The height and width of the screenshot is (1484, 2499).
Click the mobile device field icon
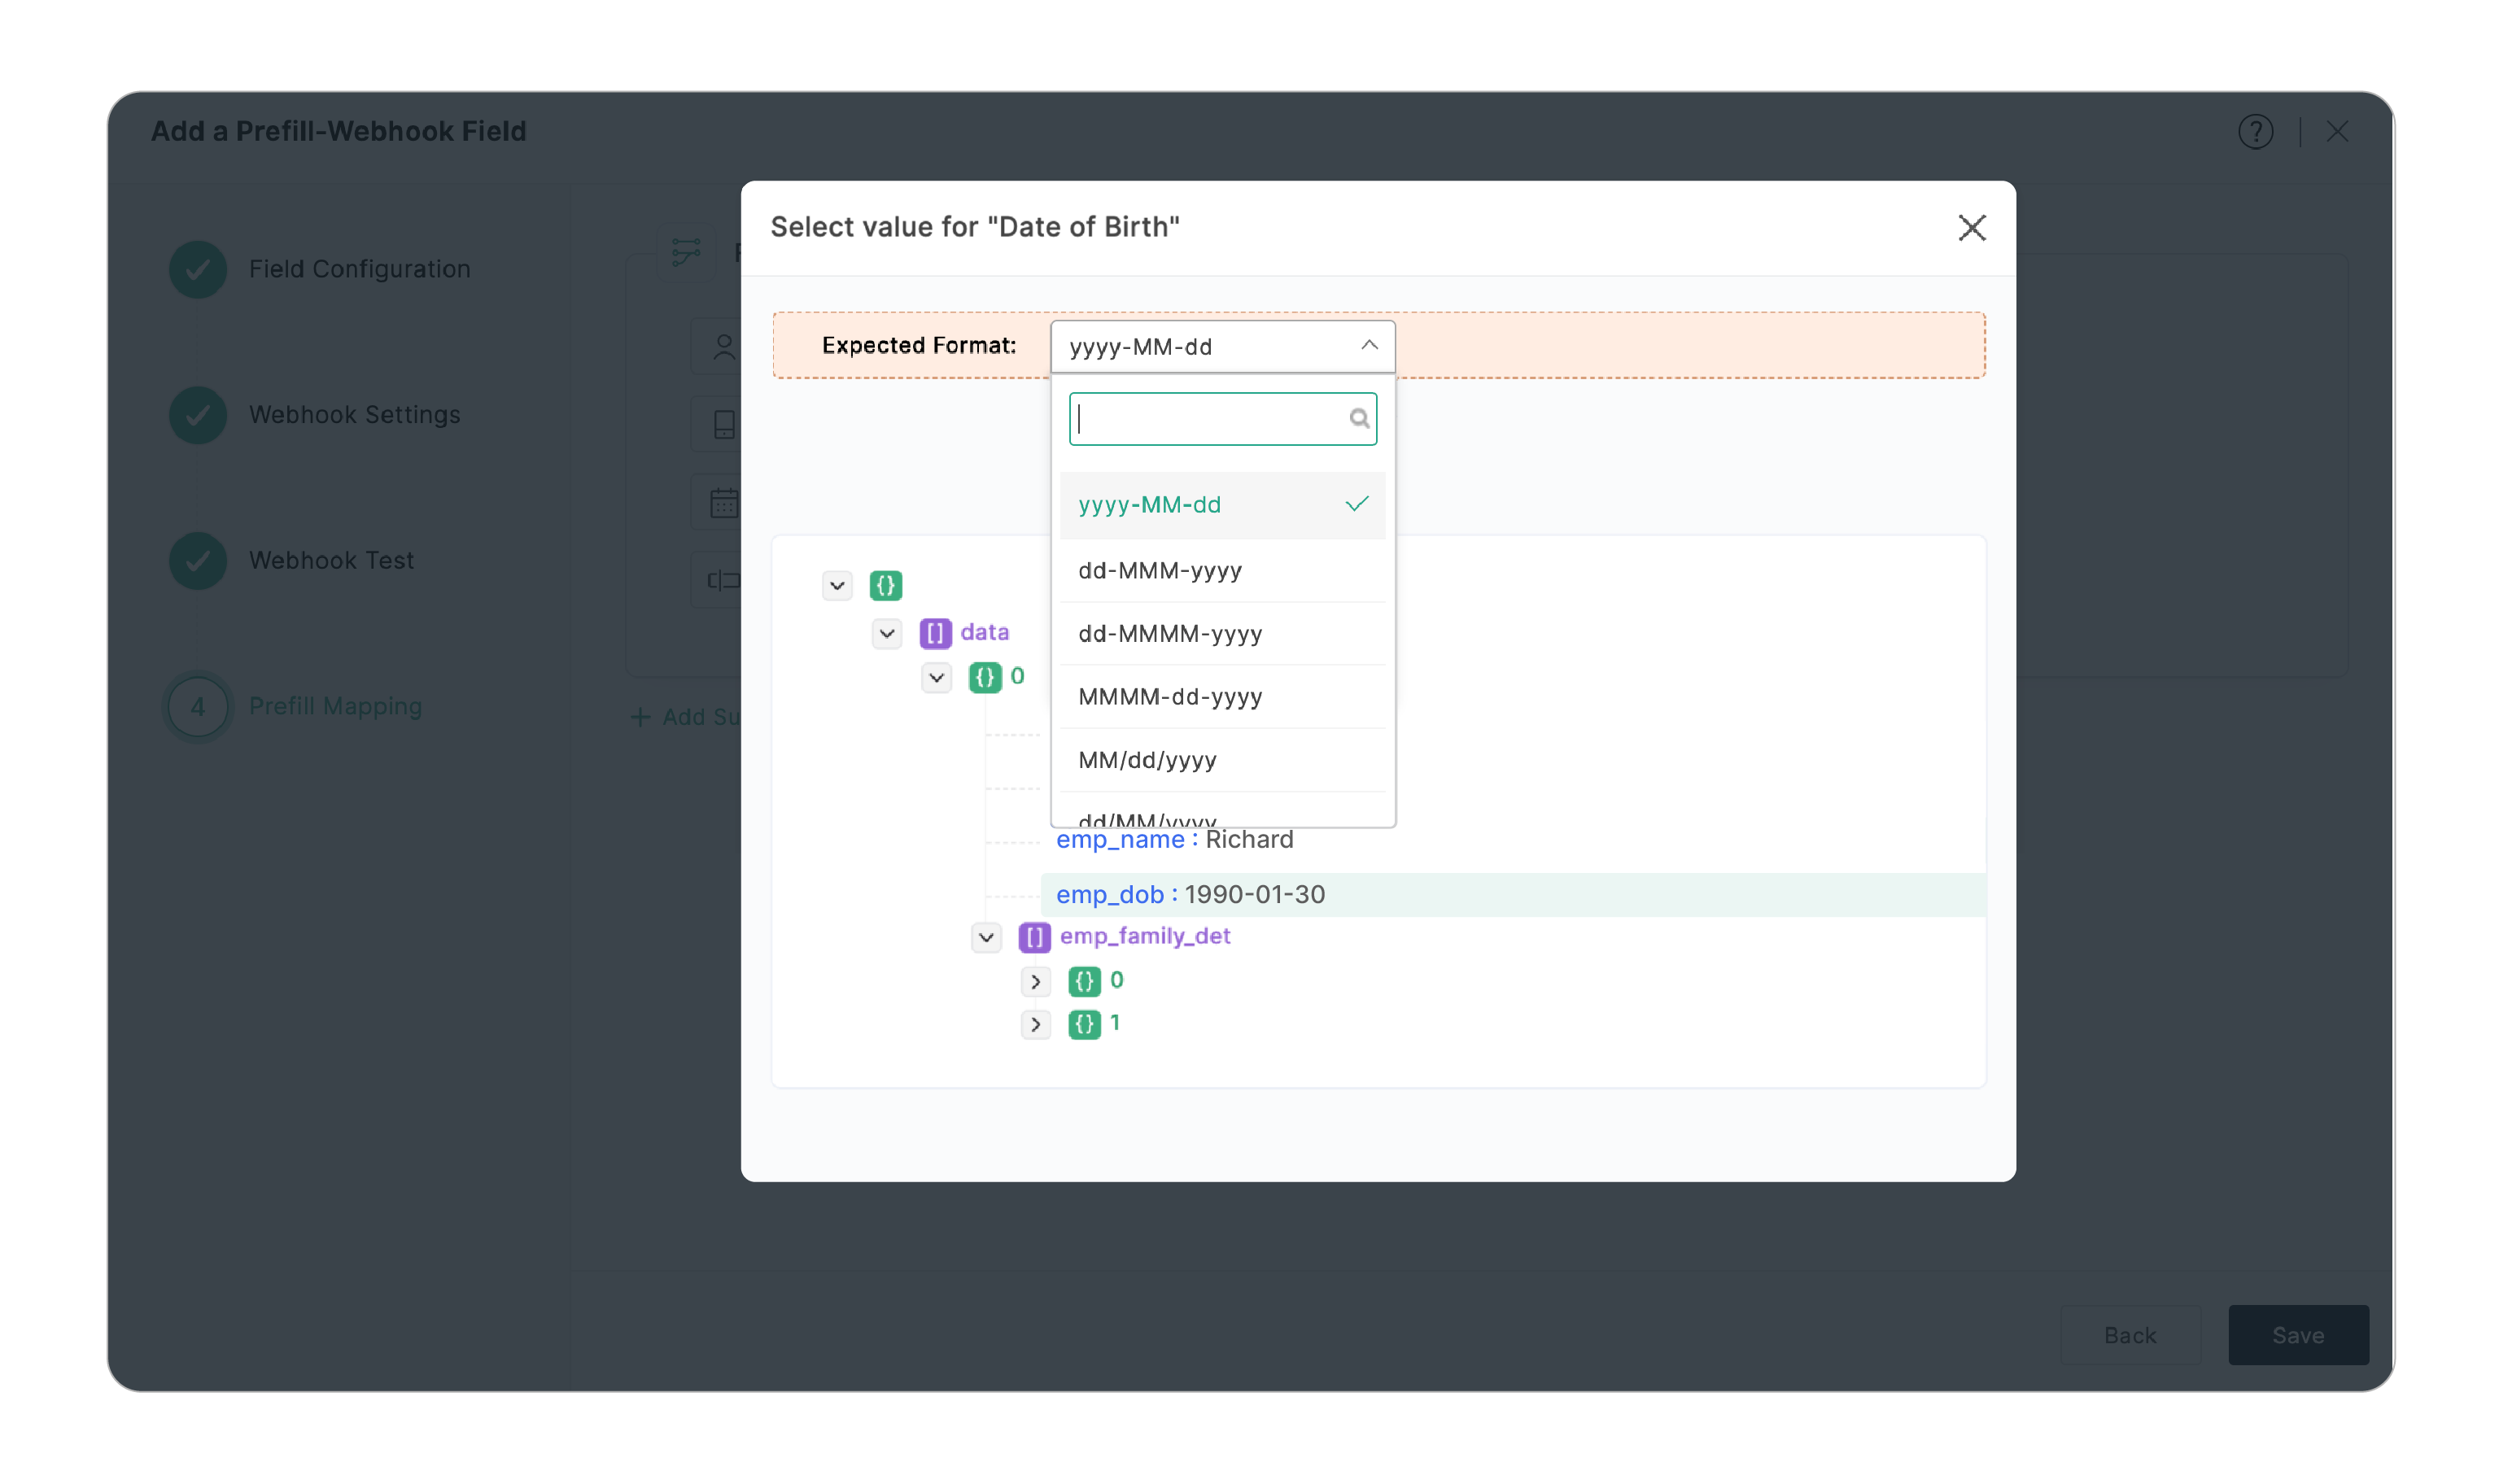[x=723, y=424]
